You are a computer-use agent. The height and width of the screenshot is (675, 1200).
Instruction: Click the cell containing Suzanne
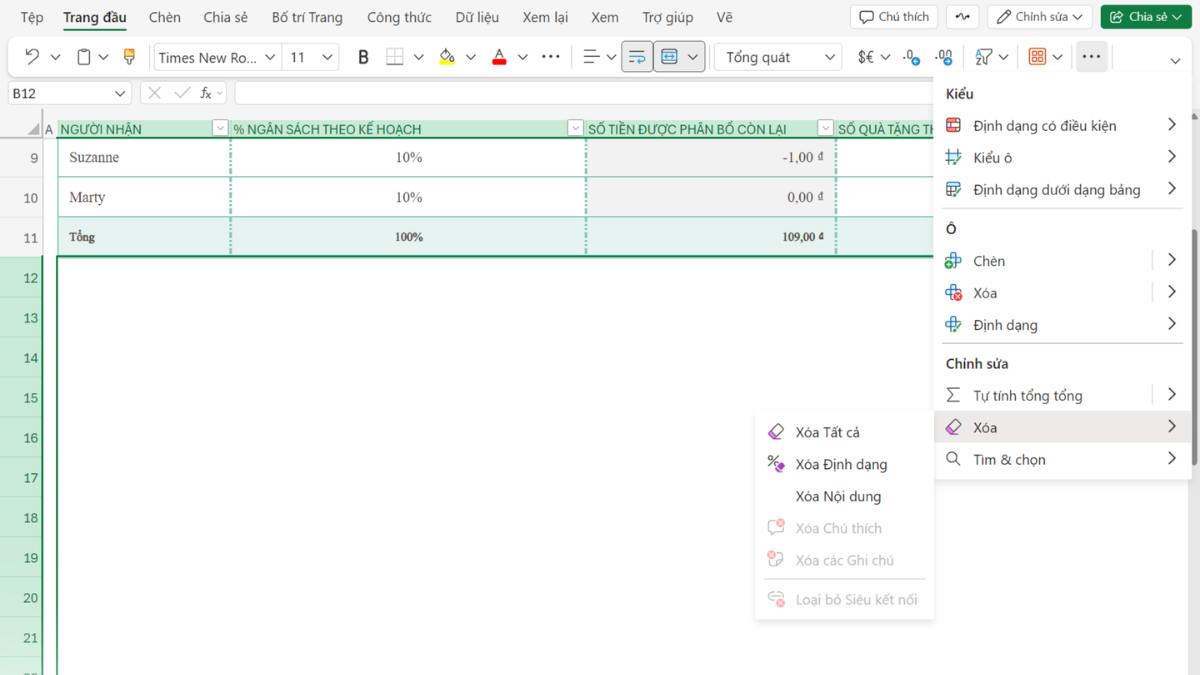(144, 158)
